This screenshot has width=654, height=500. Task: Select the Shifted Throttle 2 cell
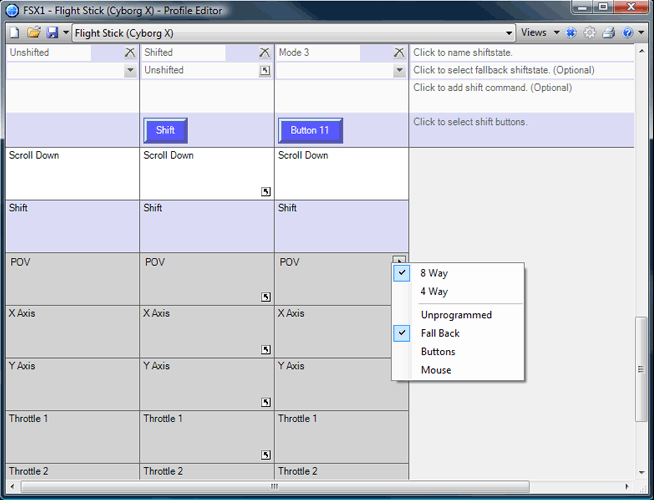click(x=207, y=471)
